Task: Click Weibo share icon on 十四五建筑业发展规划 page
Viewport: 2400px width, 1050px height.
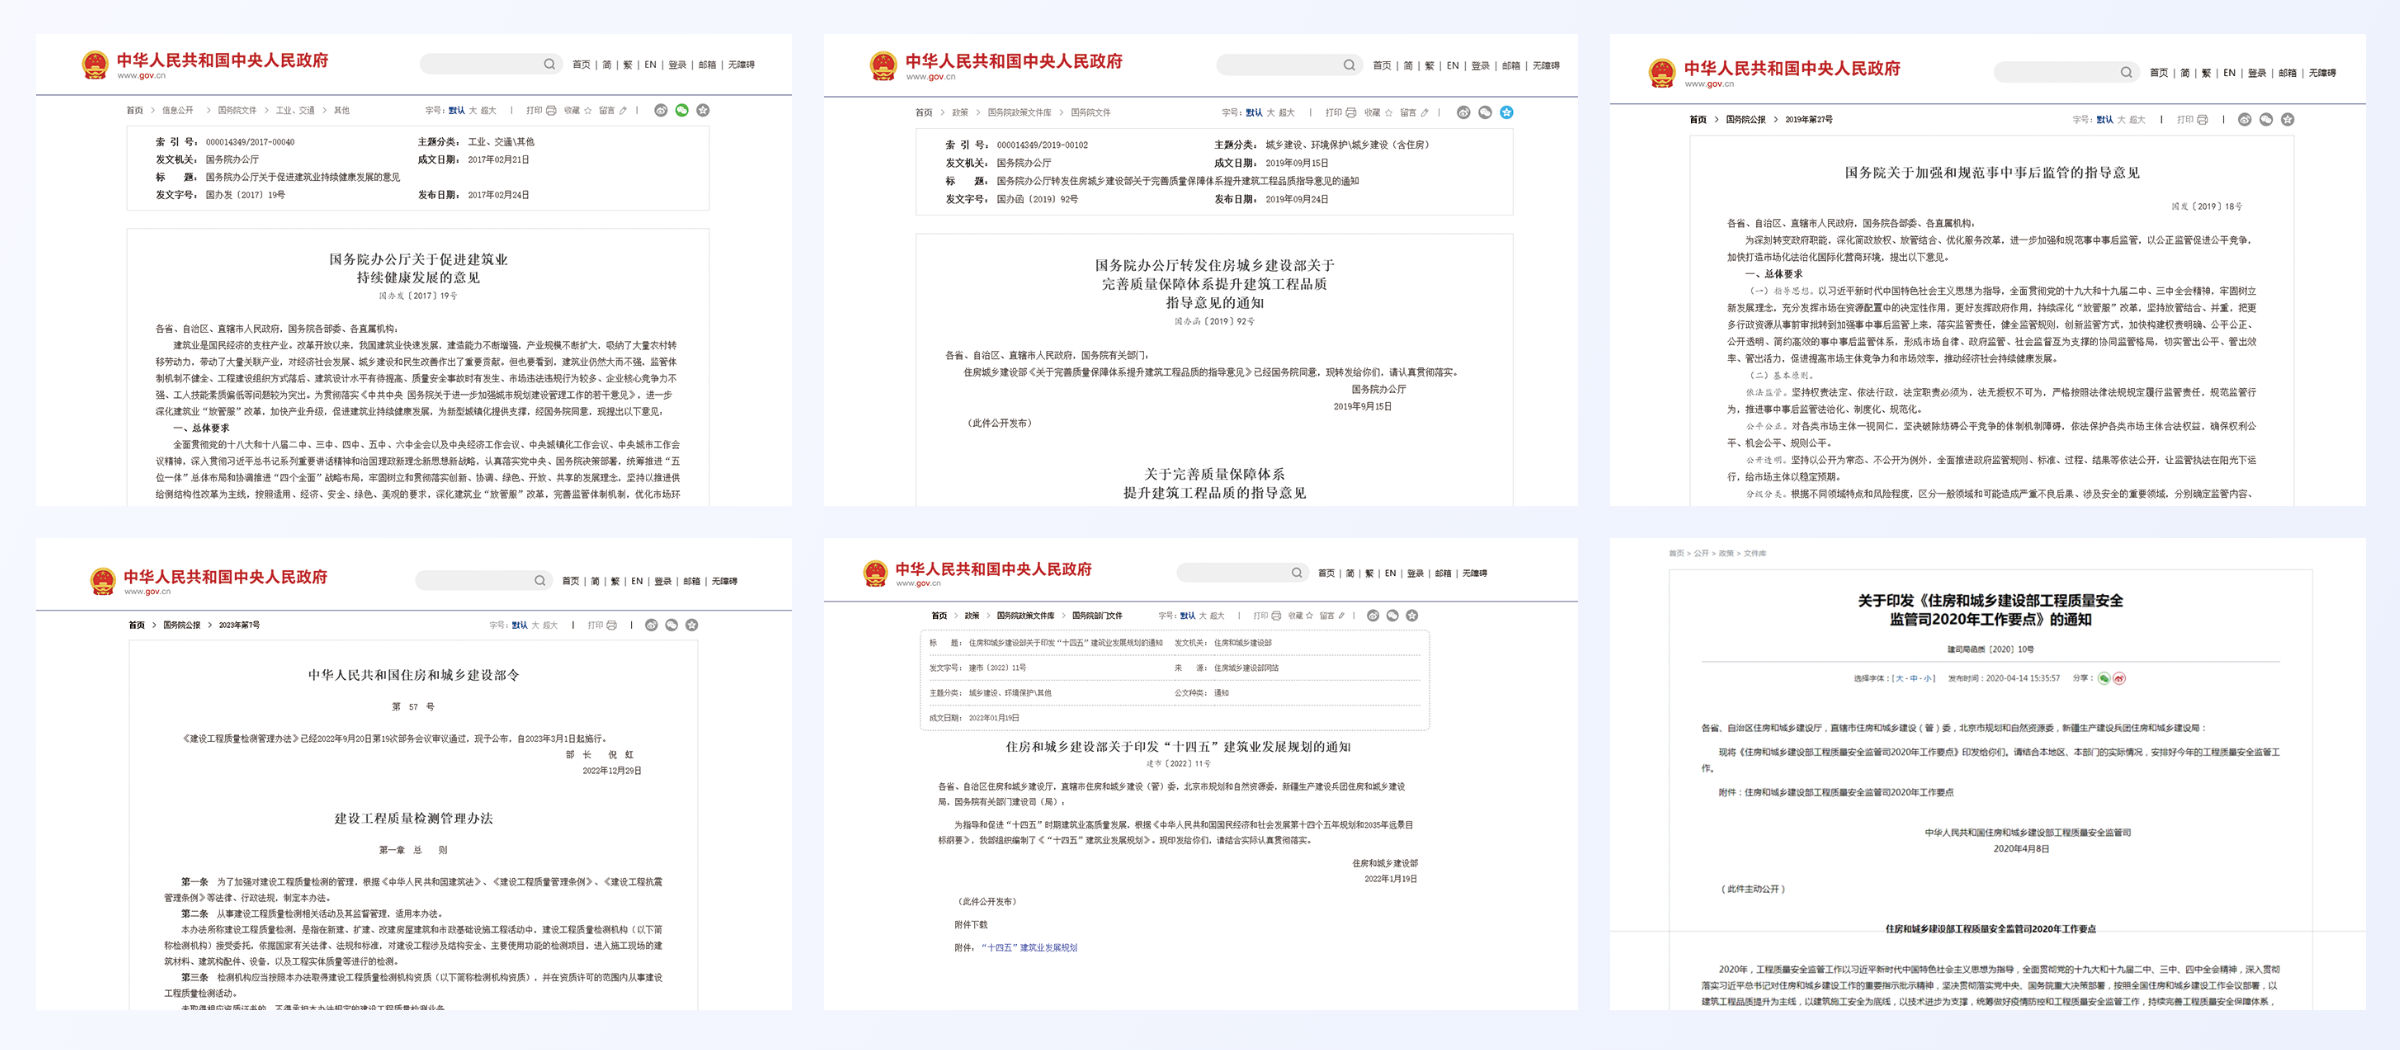Action: pos(1373,615)
